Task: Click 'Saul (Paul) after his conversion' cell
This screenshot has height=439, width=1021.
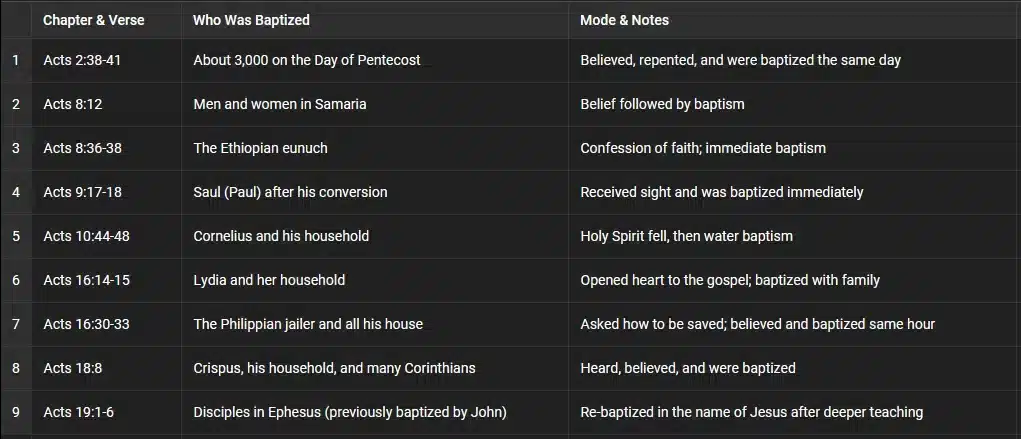Action: coord(290,192)
